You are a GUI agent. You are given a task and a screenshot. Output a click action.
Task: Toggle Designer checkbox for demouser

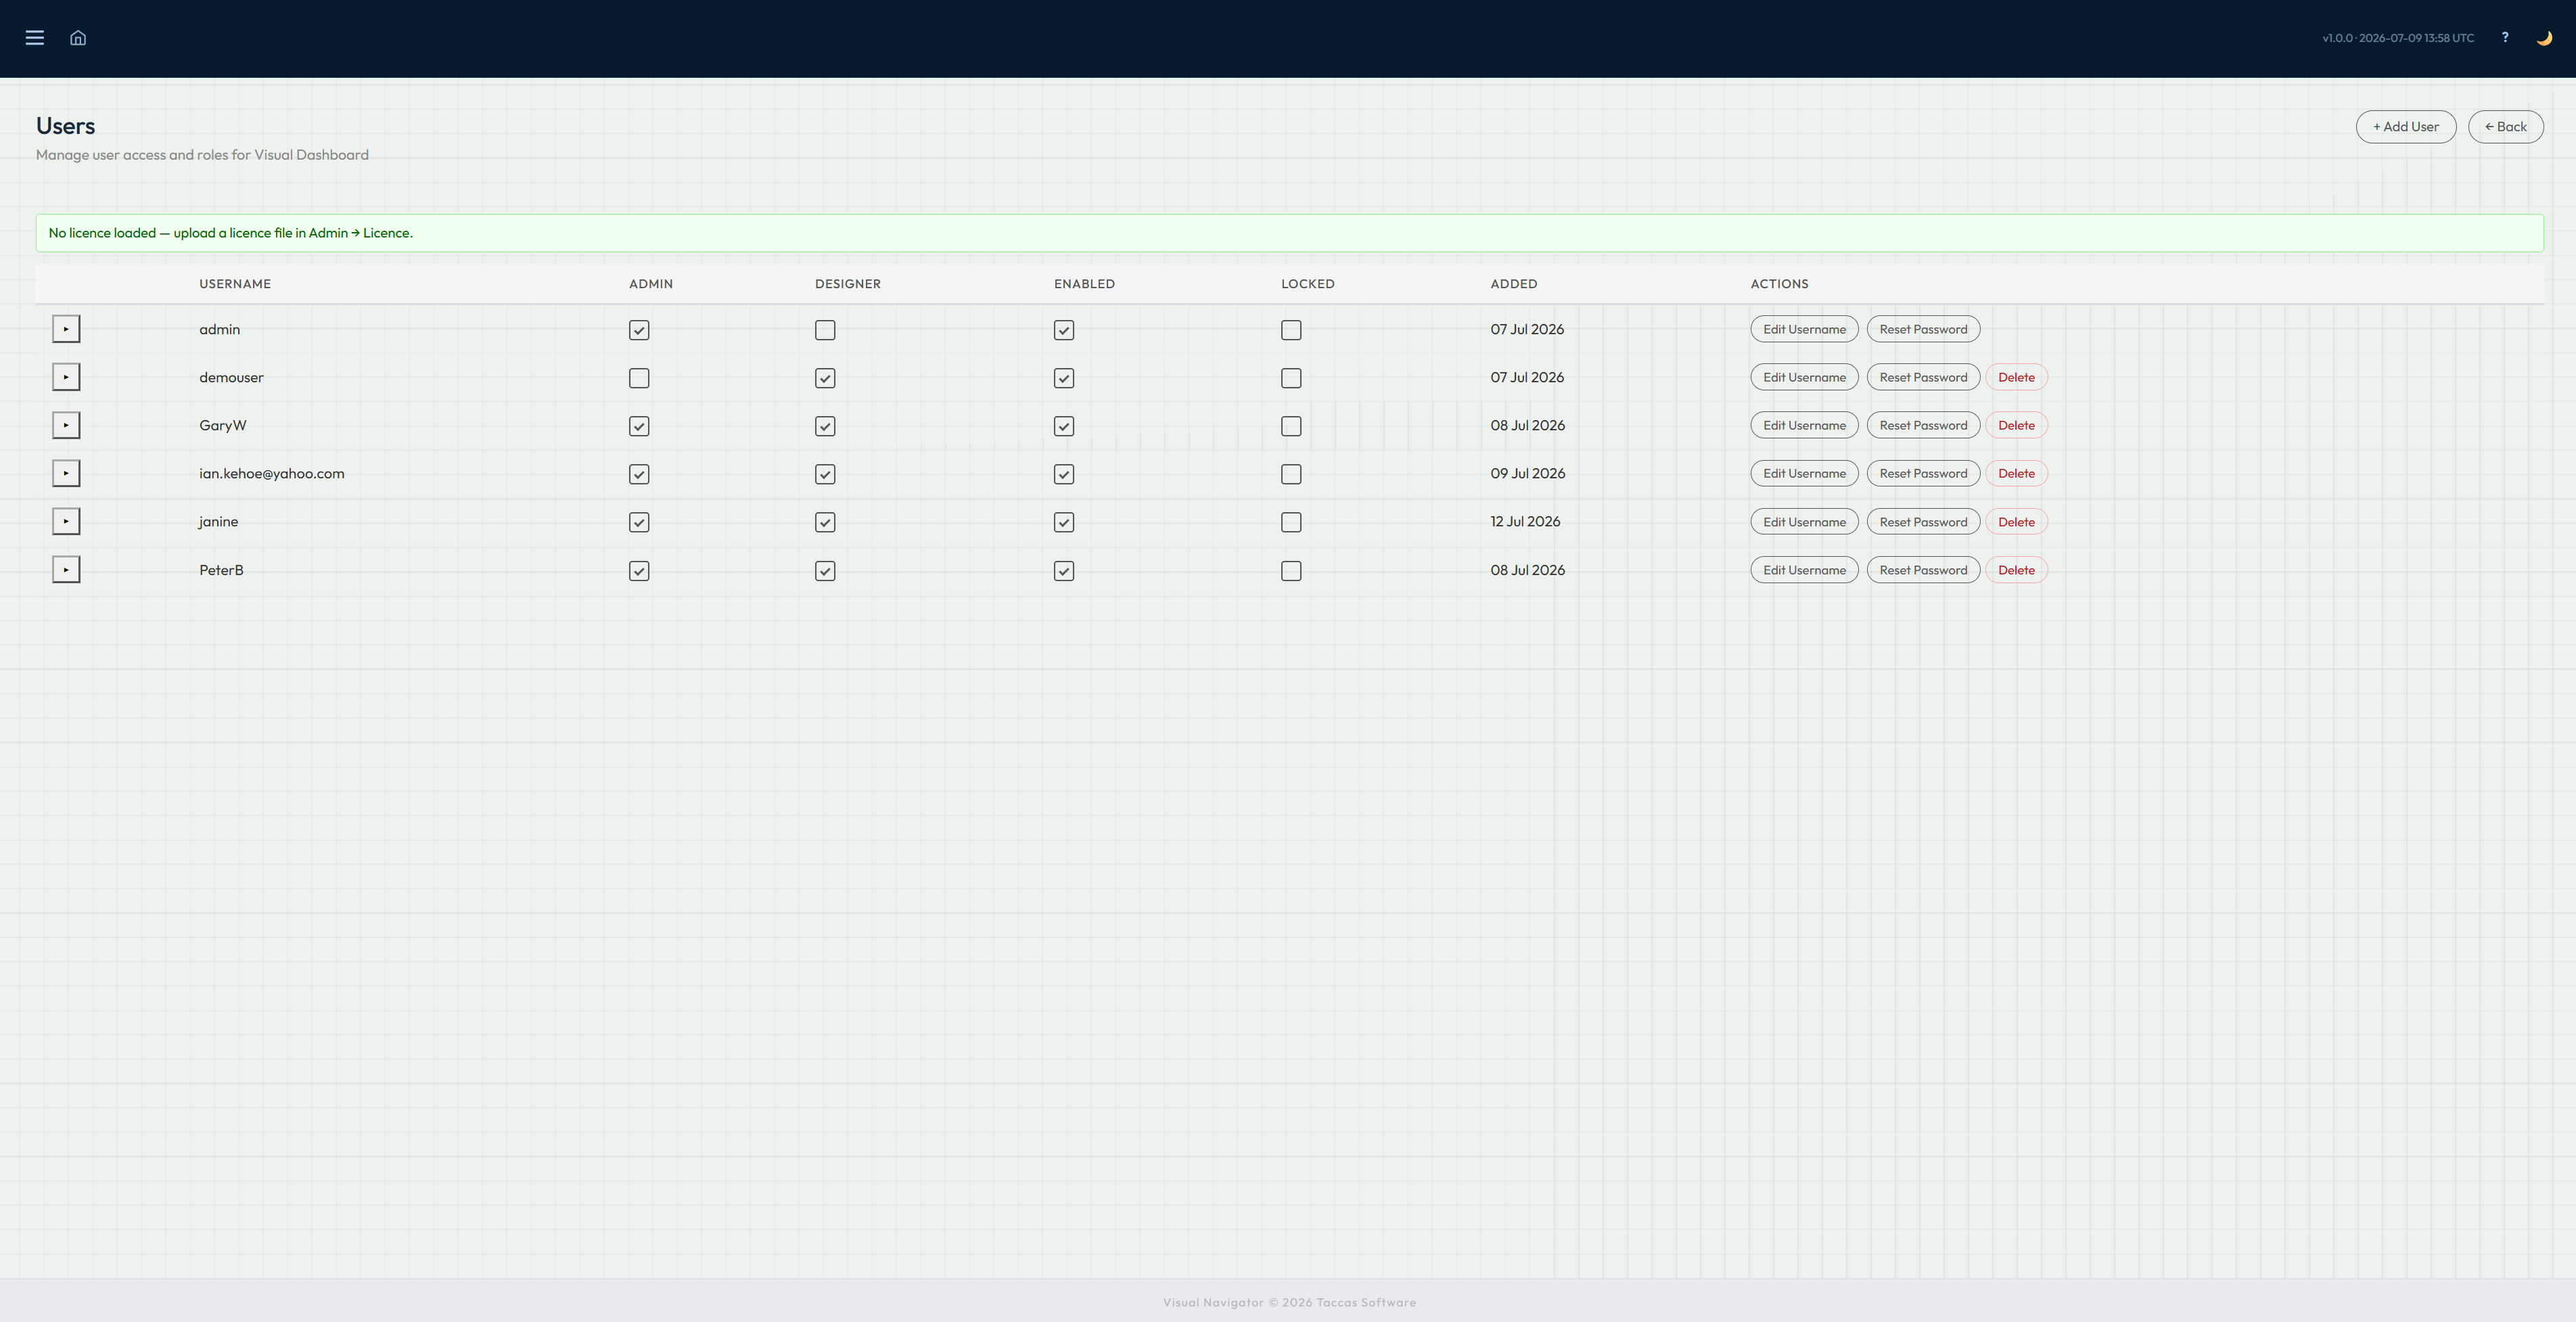click(x=825, y=378)
